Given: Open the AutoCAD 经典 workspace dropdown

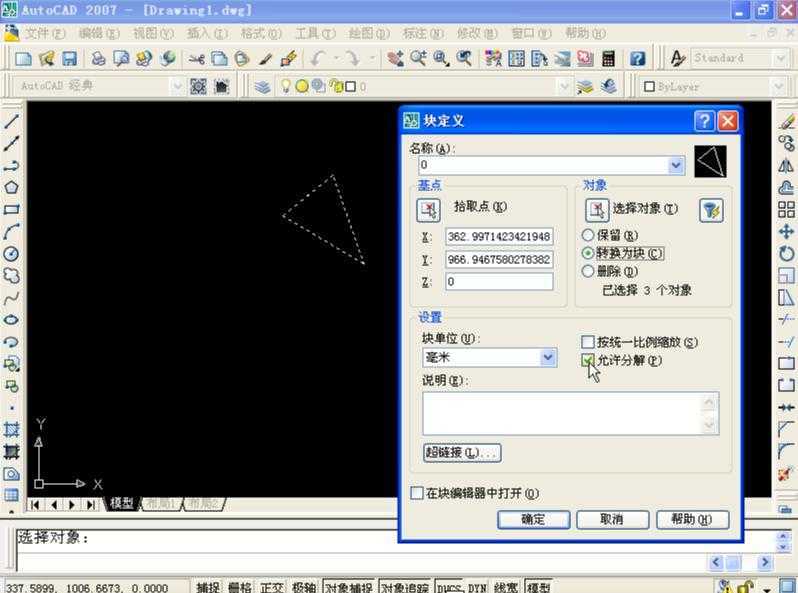Looking at the screenshot, I should point(176,87).
